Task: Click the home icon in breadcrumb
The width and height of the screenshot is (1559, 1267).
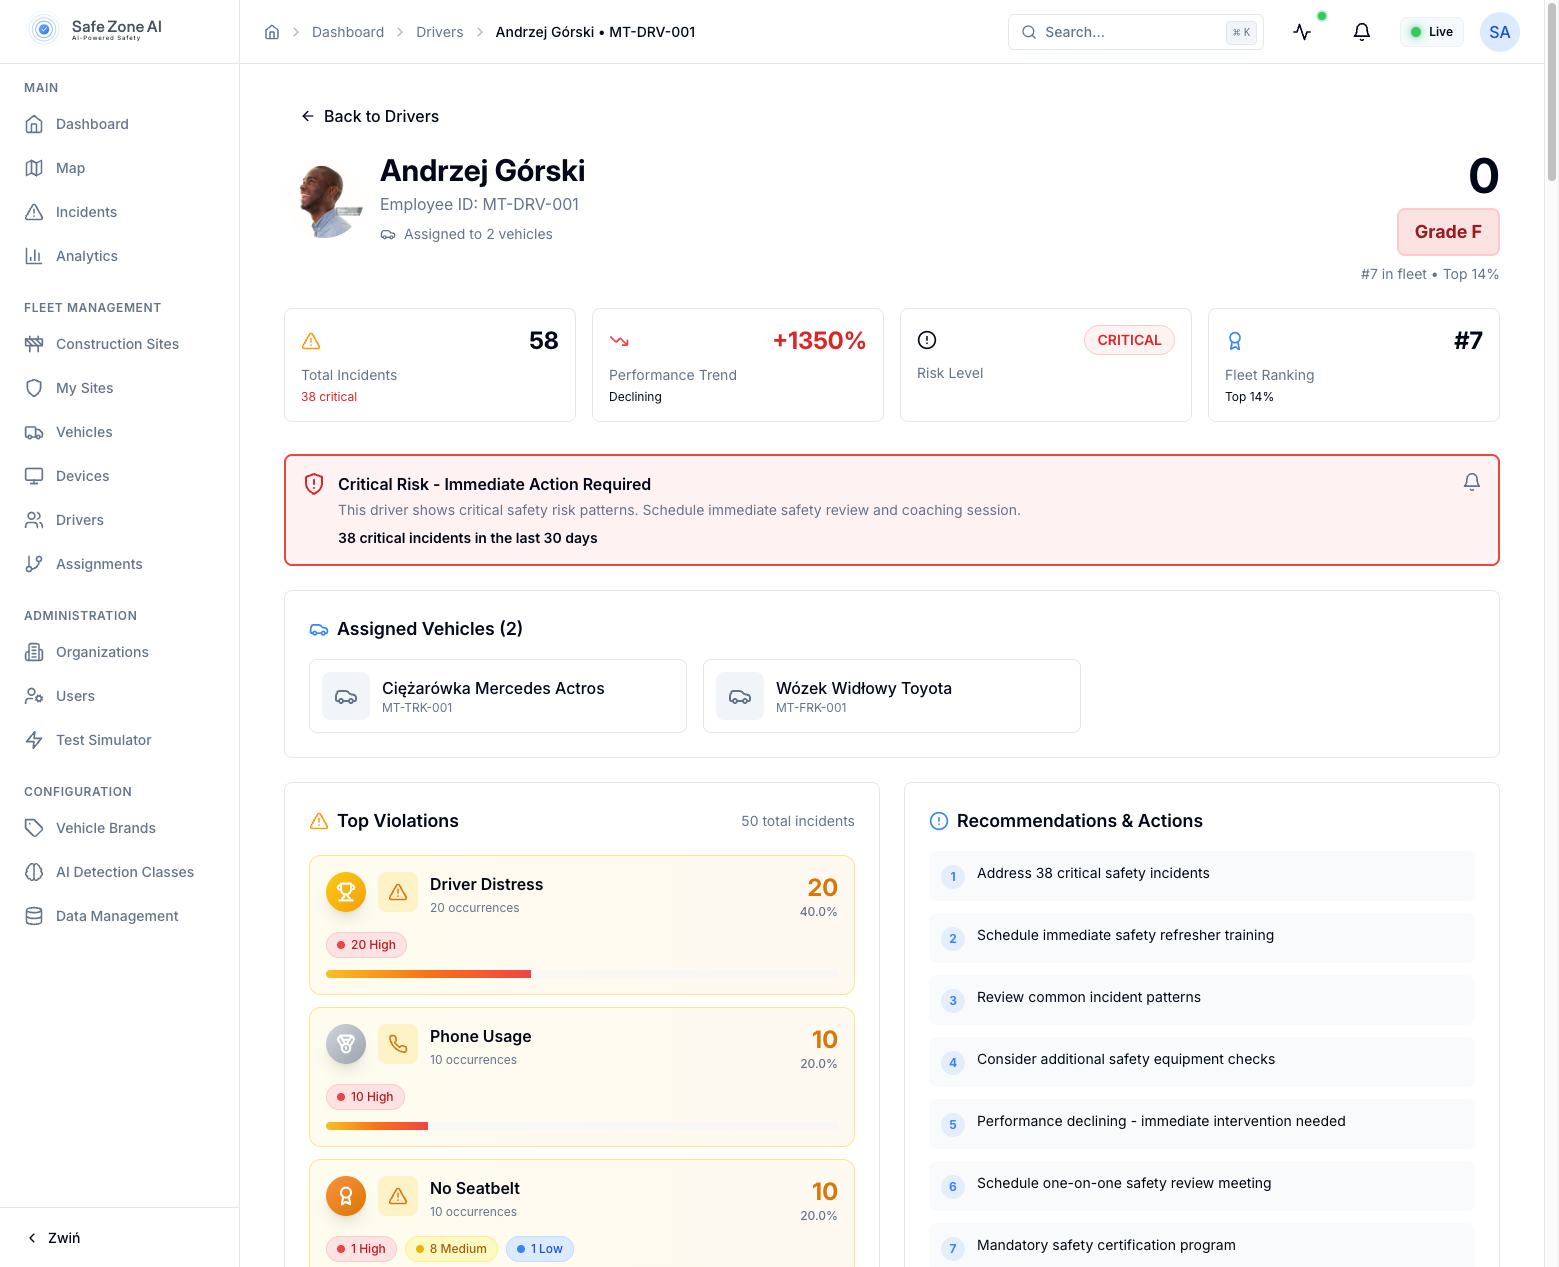Action: click(272, 32)
